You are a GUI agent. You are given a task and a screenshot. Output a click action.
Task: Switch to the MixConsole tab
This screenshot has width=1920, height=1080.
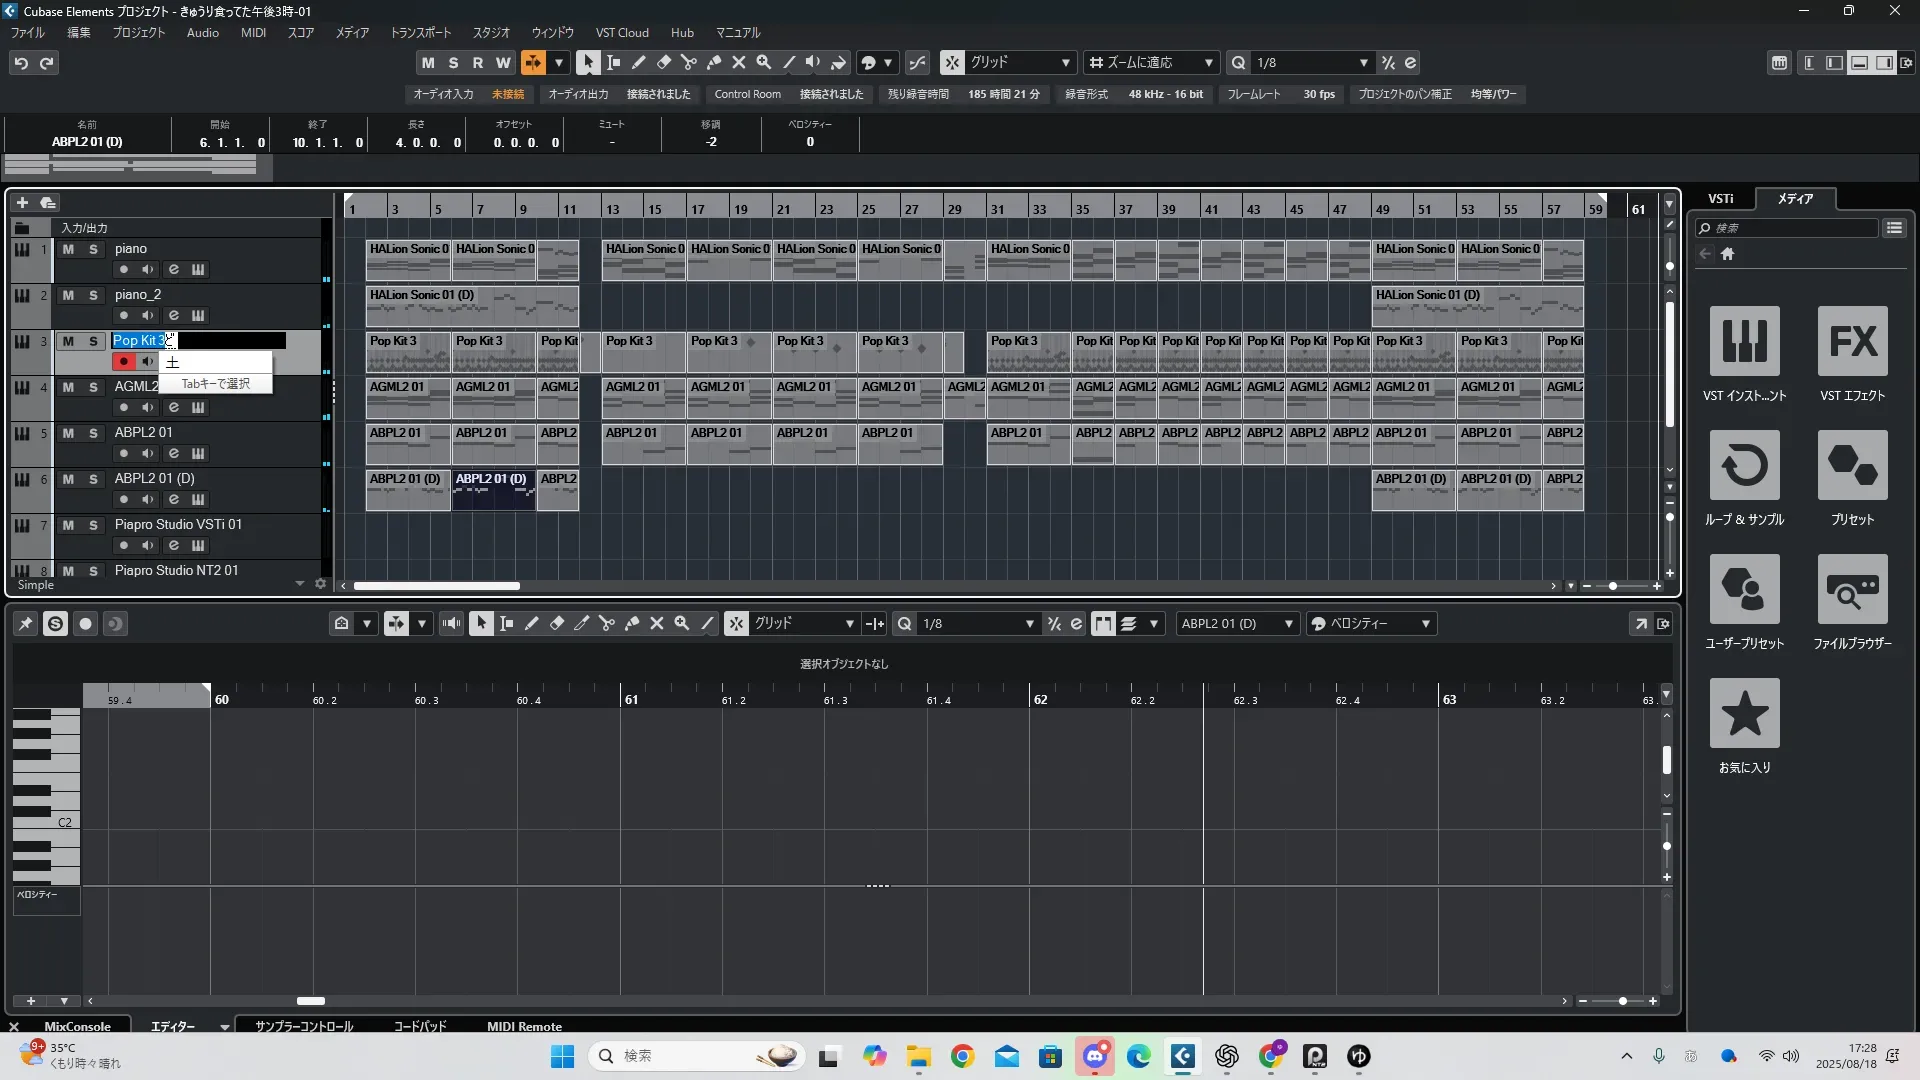[77, 1026]
